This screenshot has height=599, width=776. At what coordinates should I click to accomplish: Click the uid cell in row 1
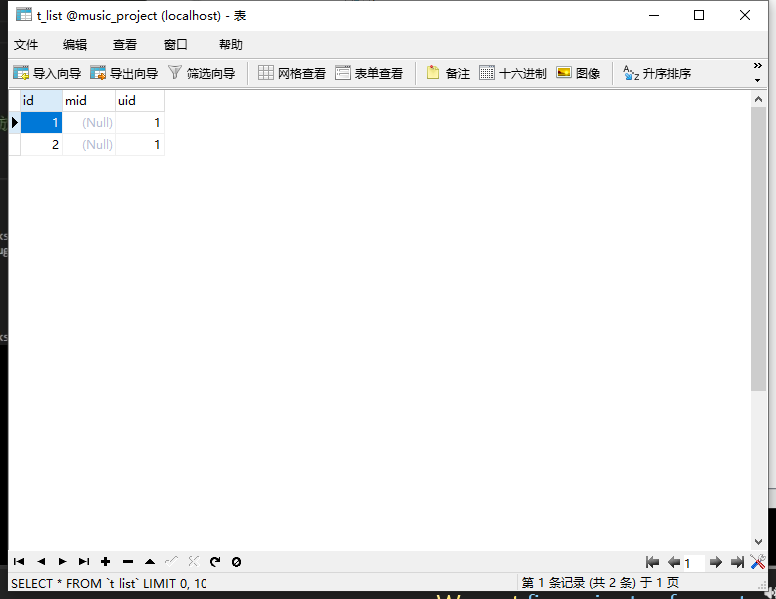pyautogui.click(x=140, y=122)
